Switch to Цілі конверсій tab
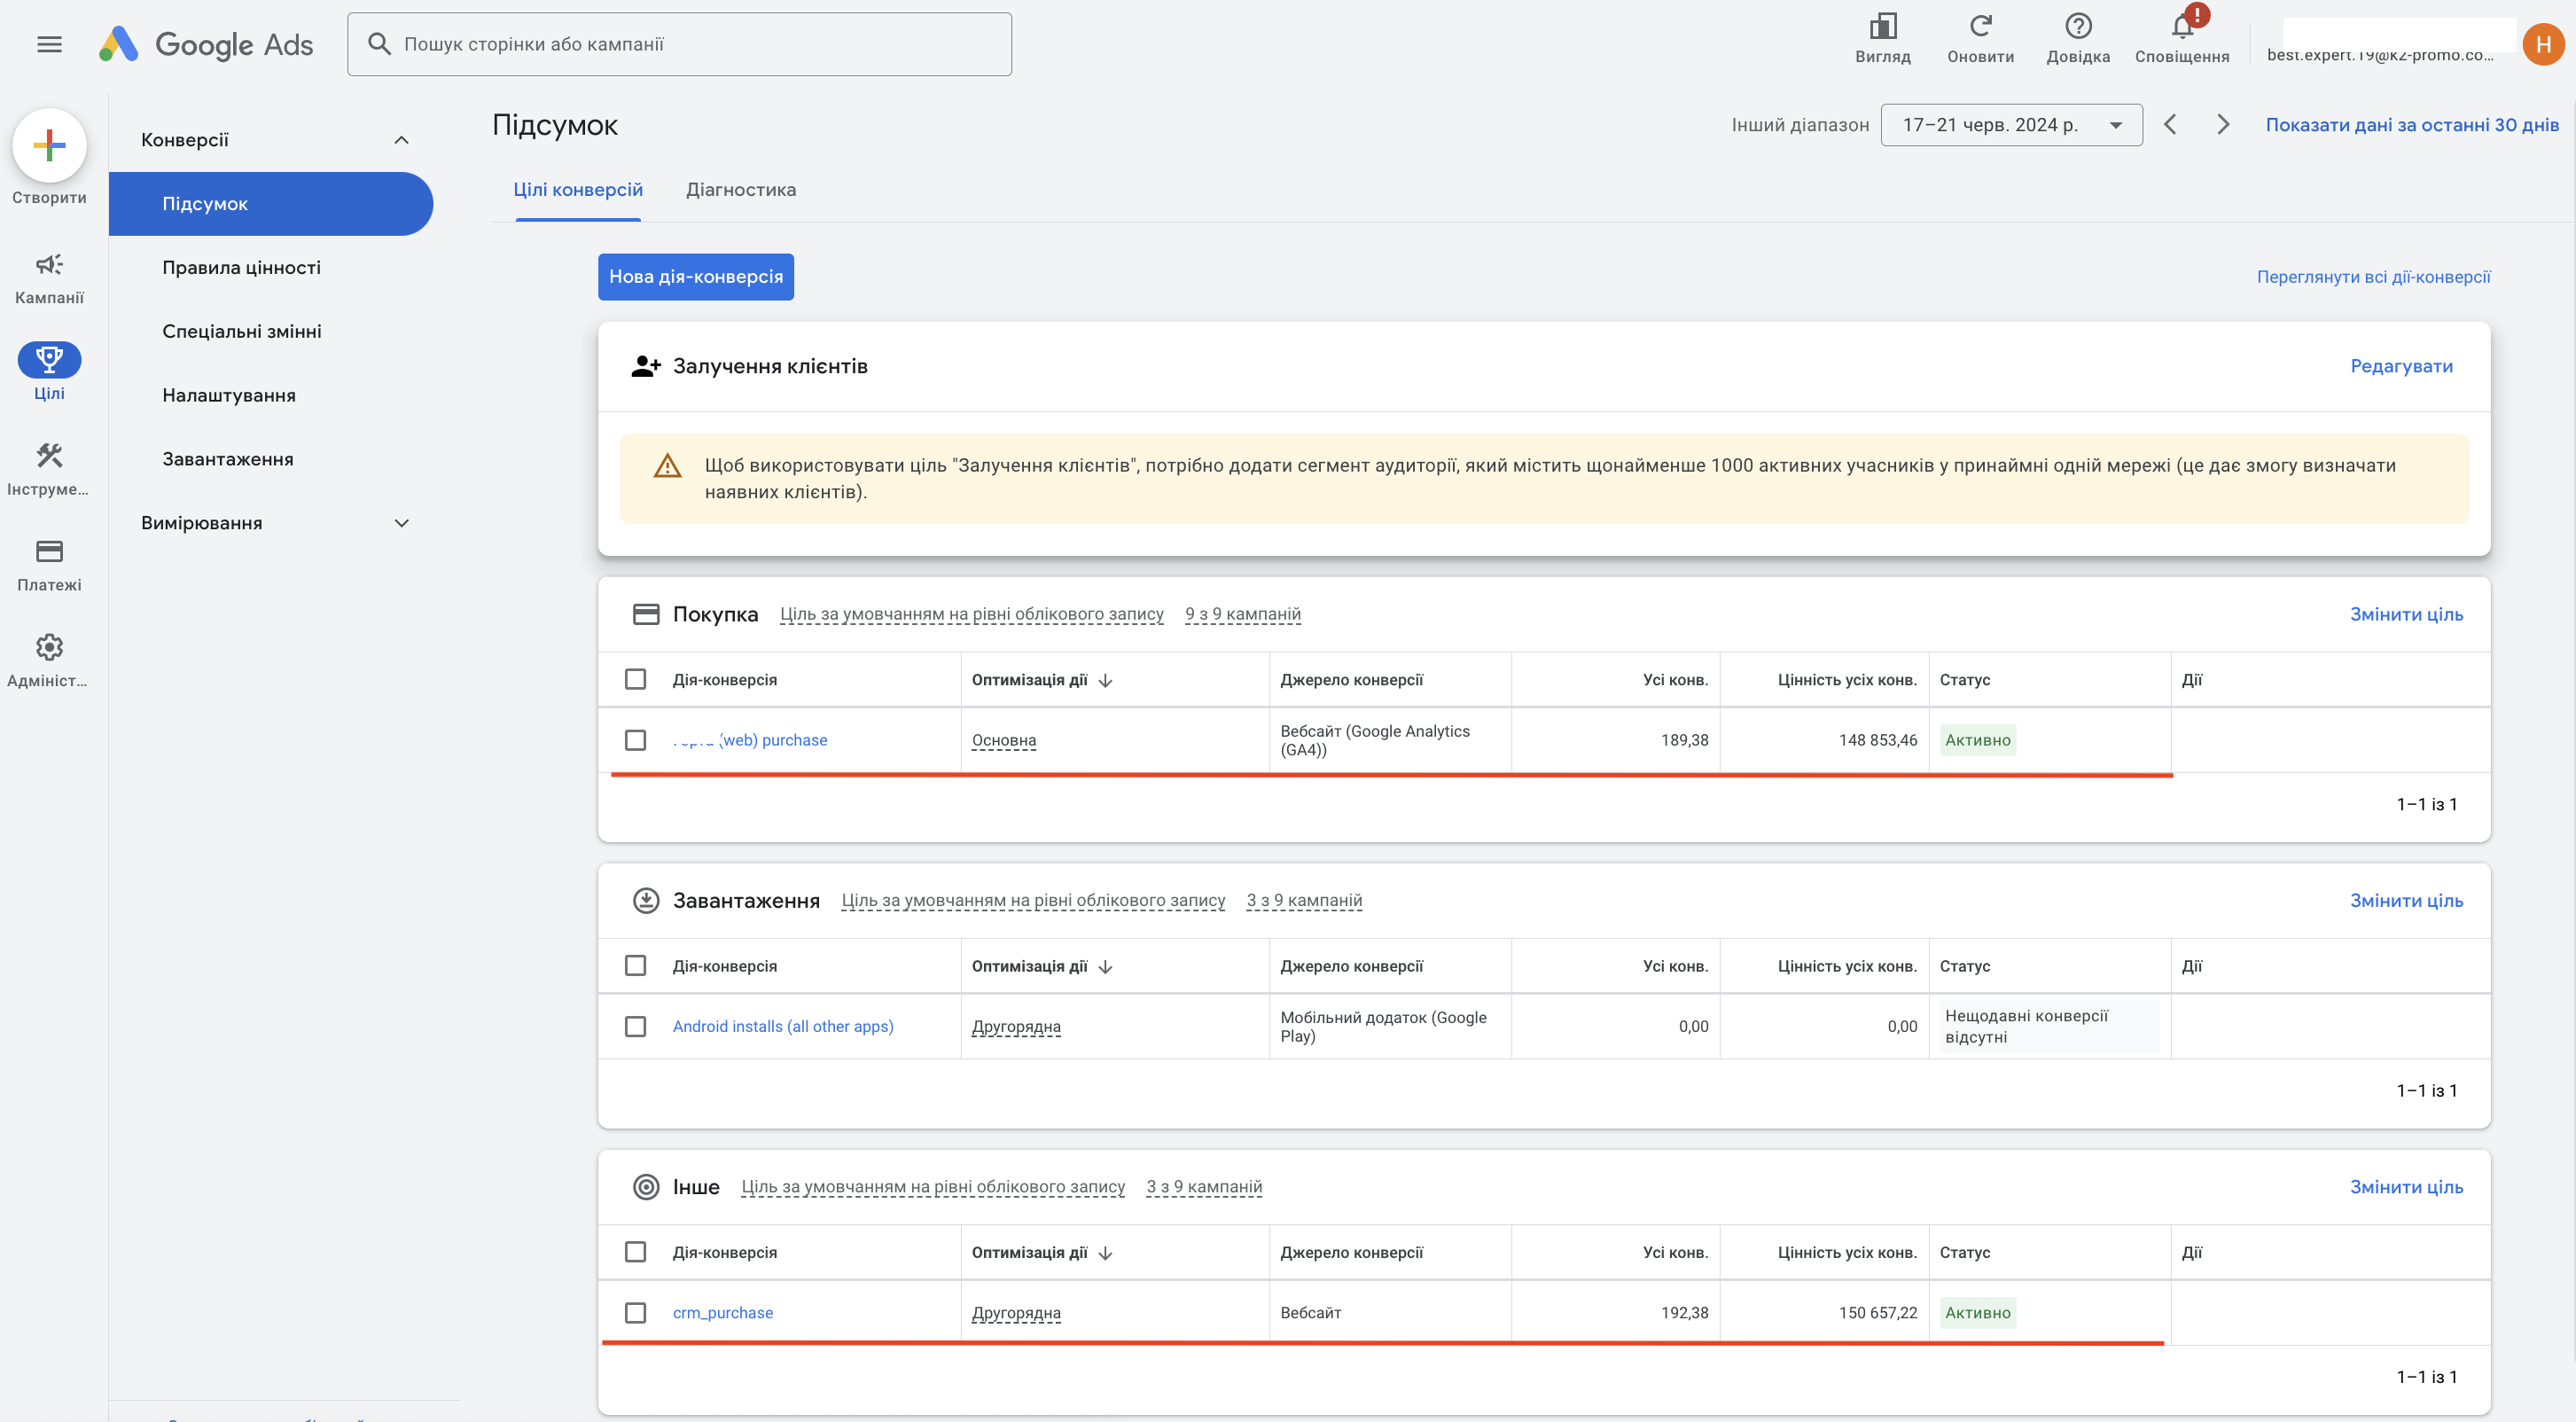Screen dimensions: 2576x1422 coord(578,190)
